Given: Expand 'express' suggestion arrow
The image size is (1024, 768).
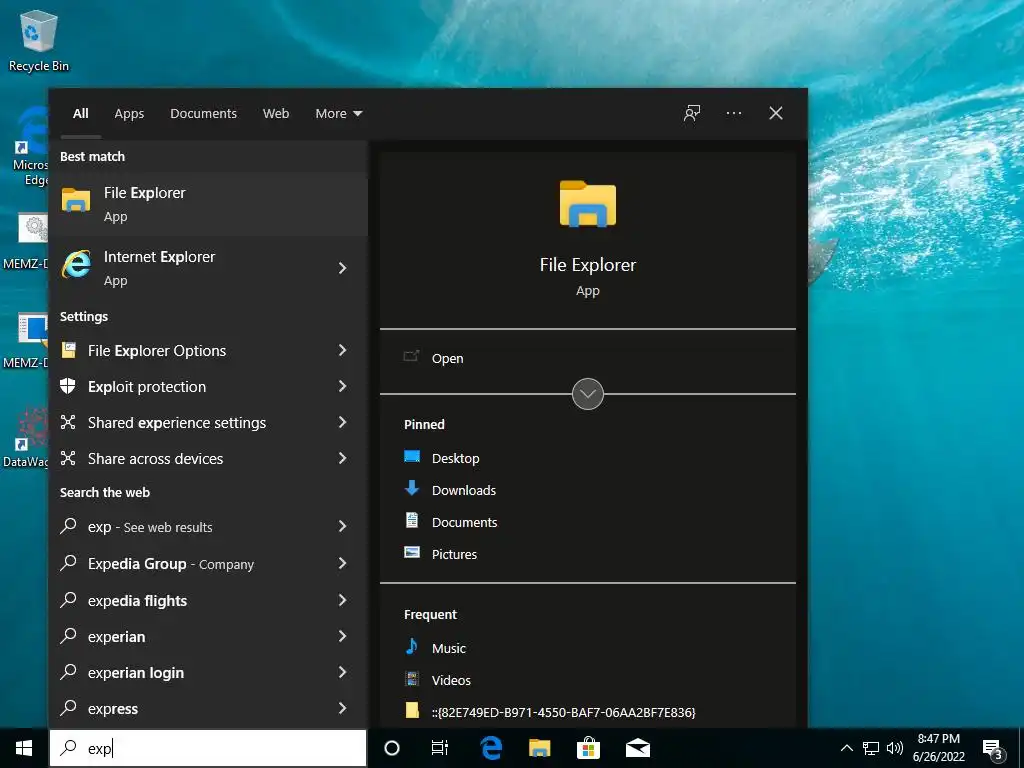Looking at the screenshot, I should coord(342,708).
